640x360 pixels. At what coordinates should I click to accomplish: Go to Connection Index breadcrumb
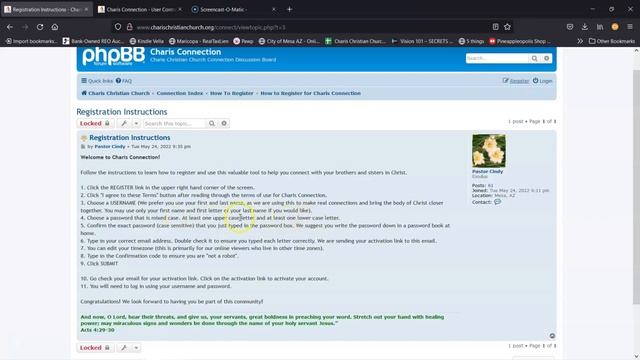(180, 93)
